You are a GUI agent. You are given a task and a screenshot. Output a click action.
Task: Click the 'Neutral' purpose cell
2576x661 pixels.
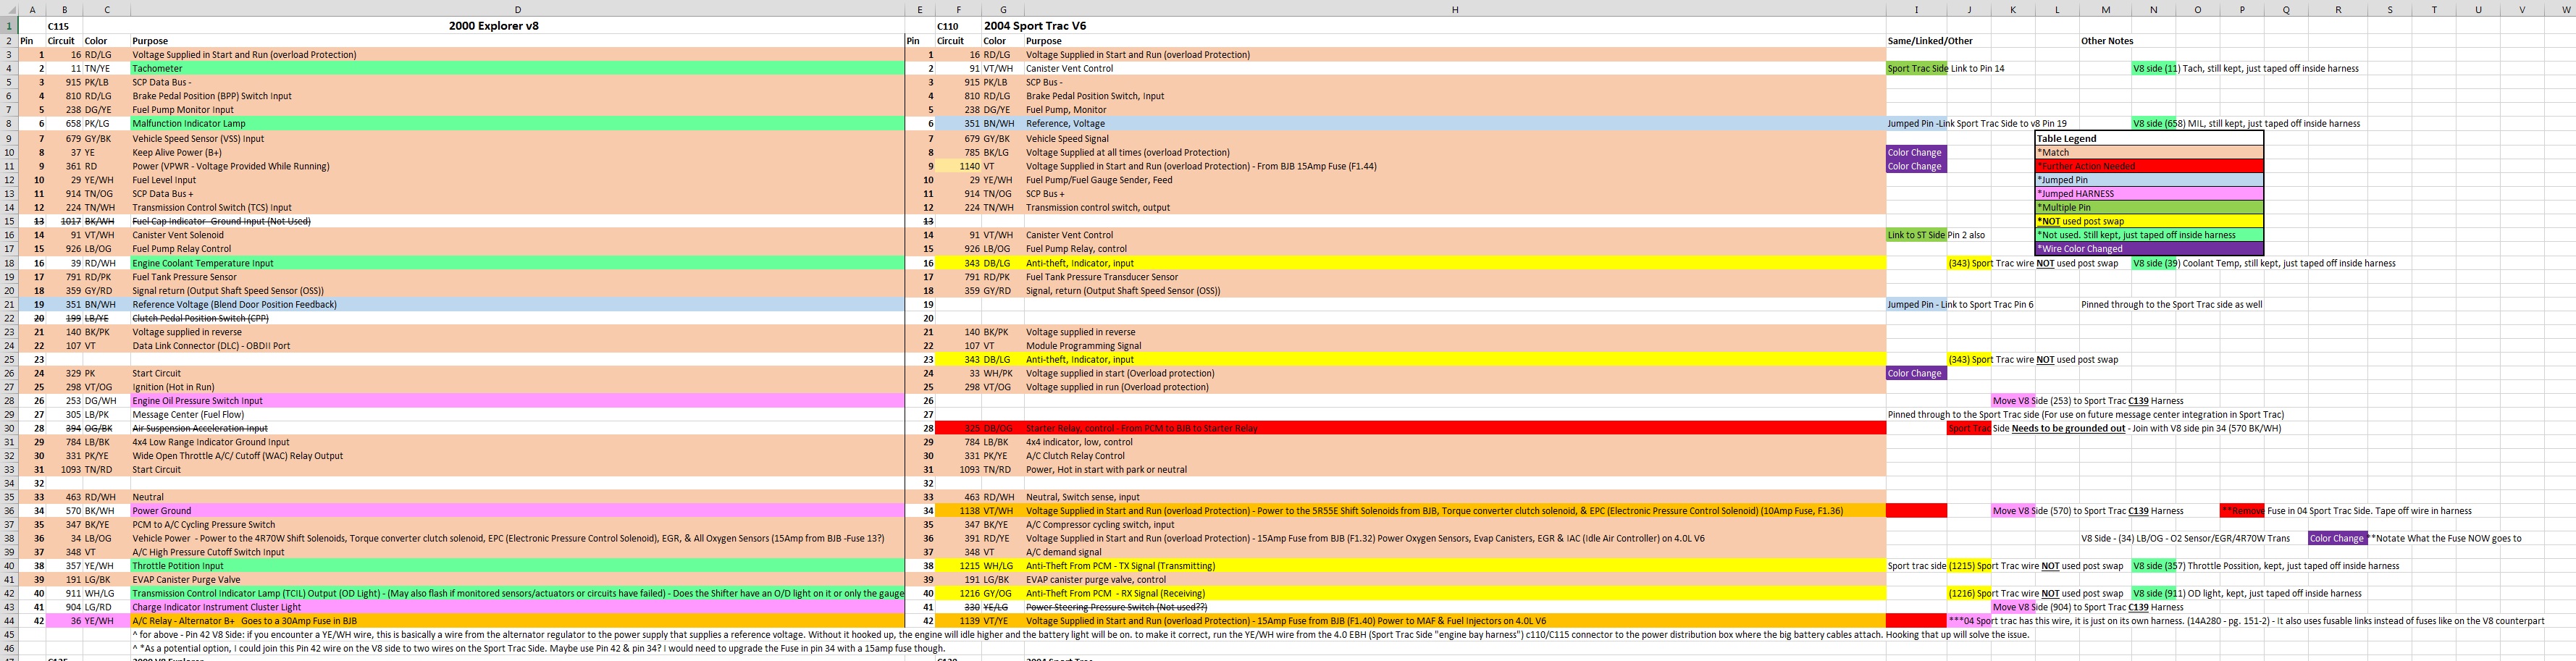pyautogui.click(x=517, y=497)
